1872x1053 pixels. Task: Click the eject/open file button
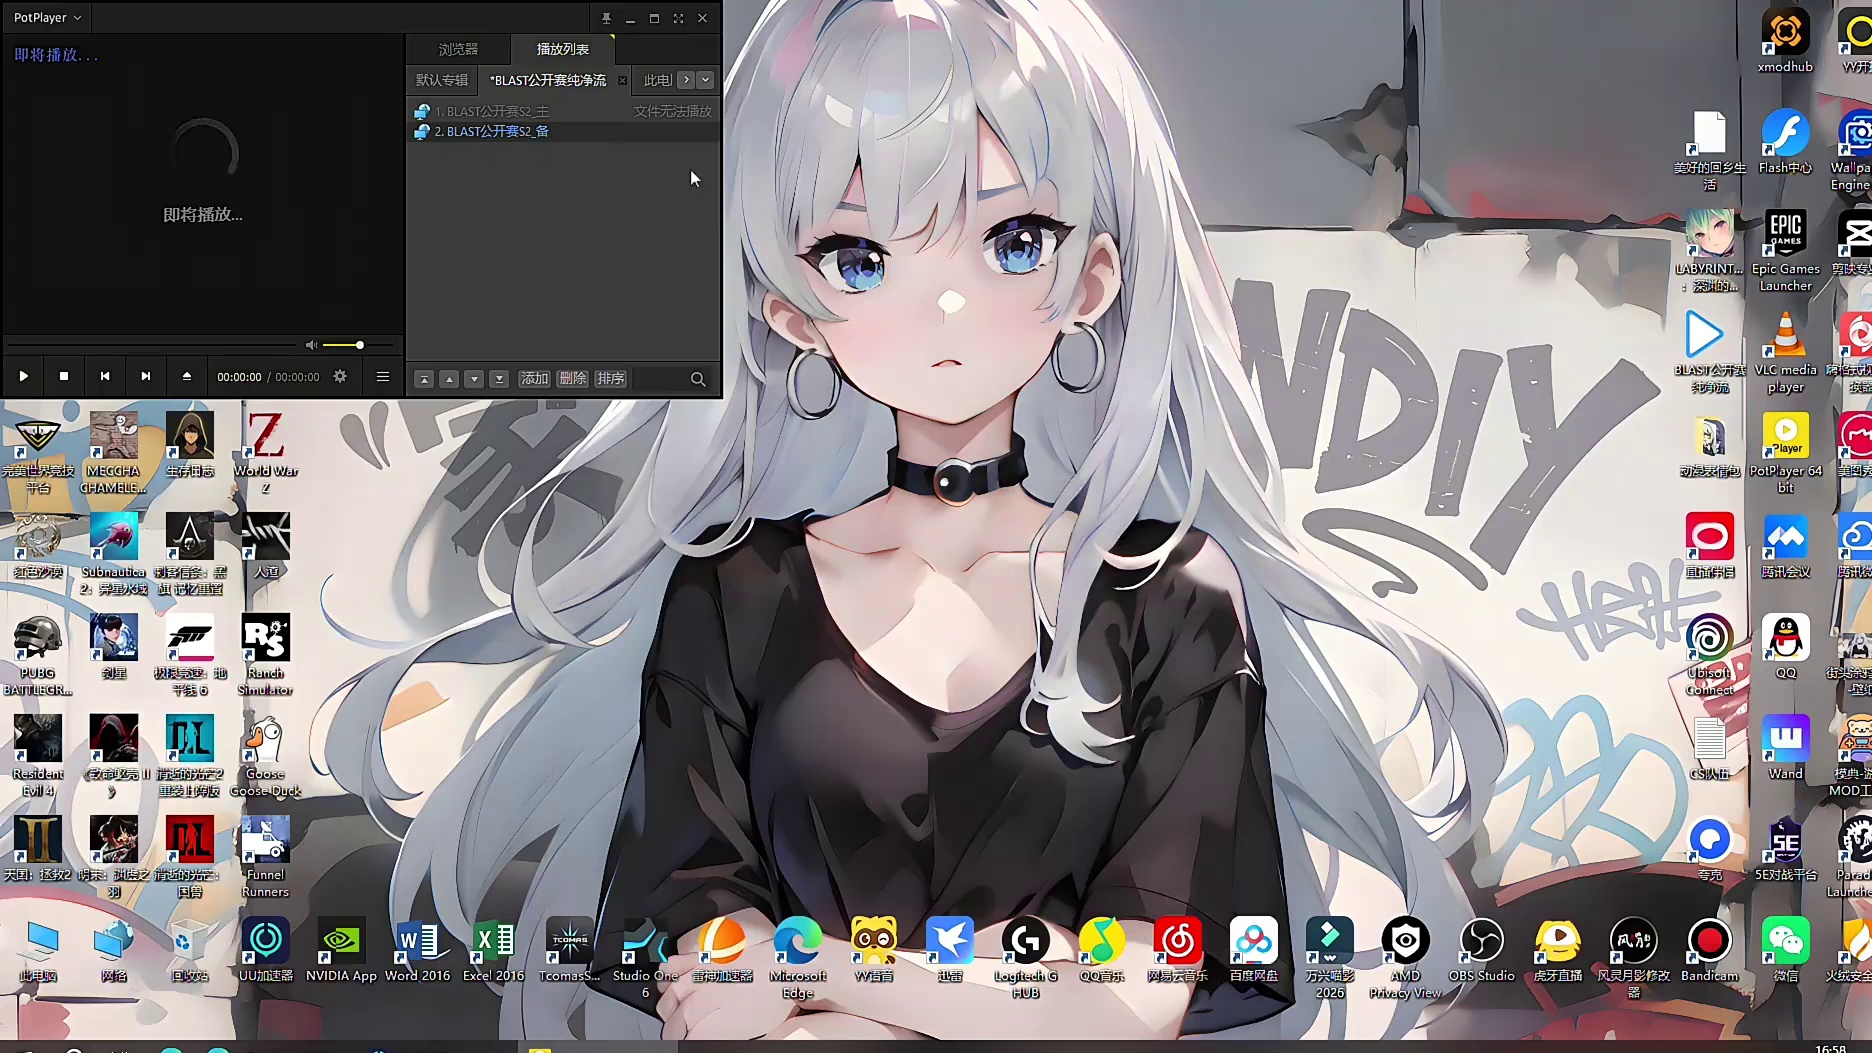point(186,376)
